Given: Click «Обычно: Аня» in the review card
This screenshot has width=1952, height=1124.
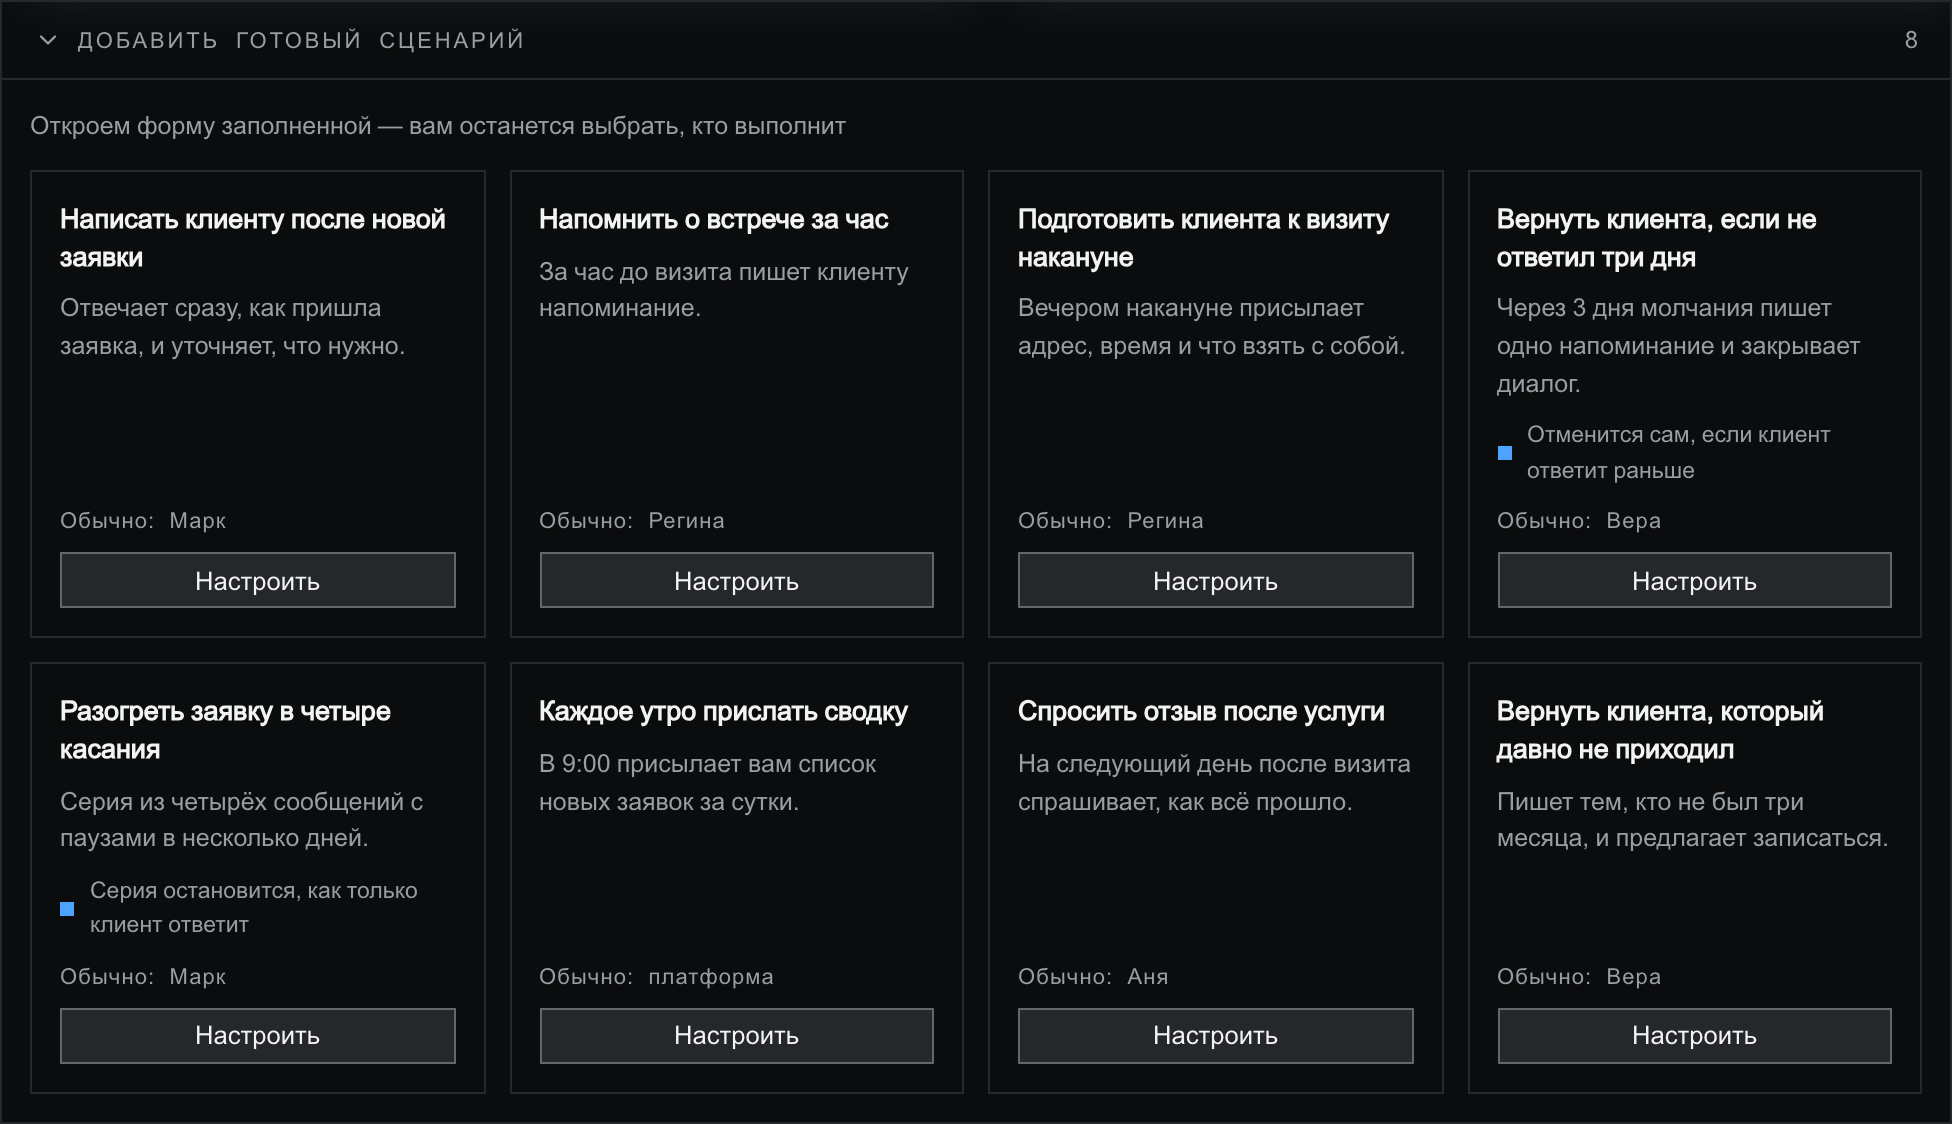Looking at the screenshot, I should pyautogui.click(x=1093, y=976).
